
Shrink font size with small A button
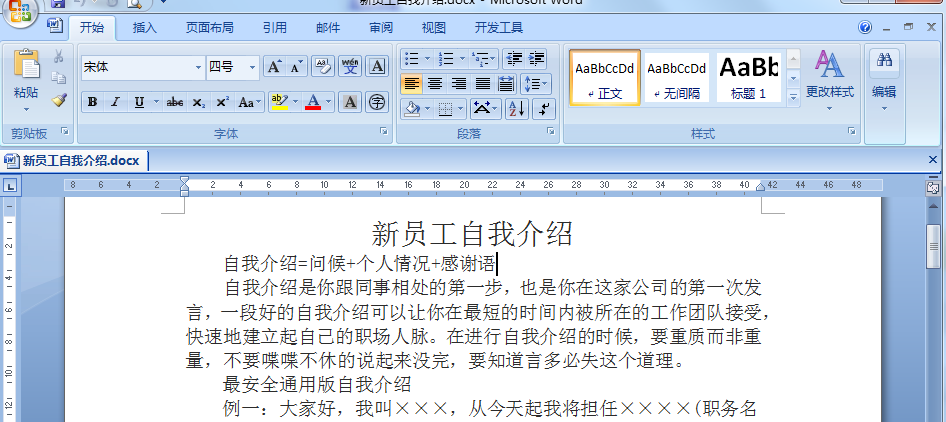[296, 67]
